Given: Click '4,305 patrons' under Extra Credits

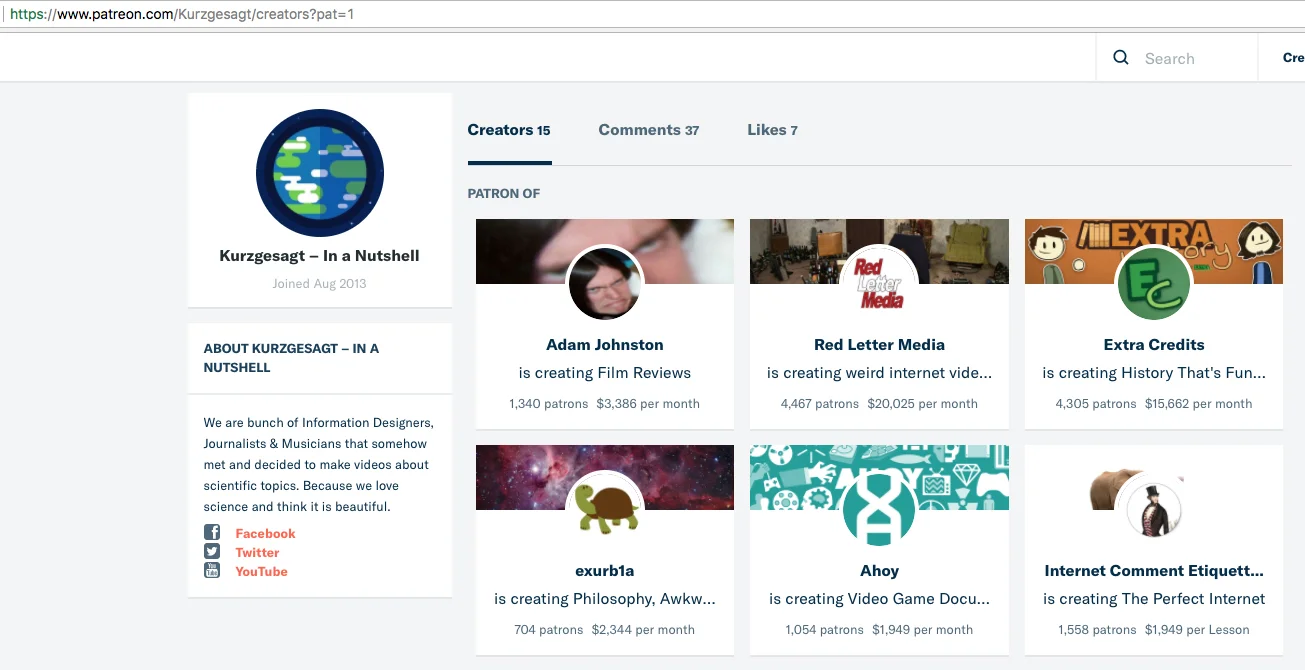Looking at the screenshot, I should pos(1096,404).
